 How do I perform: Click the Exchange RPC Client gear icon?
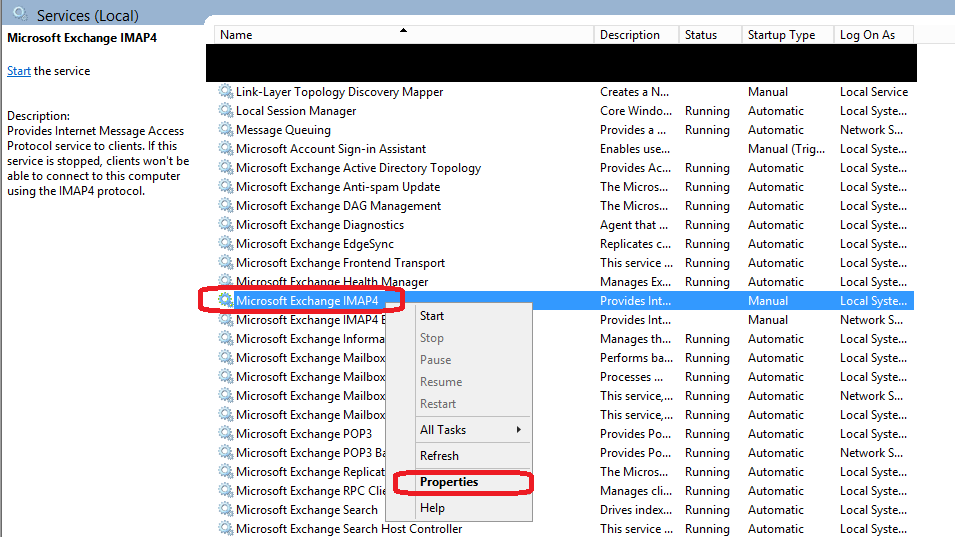pos(226,490)
